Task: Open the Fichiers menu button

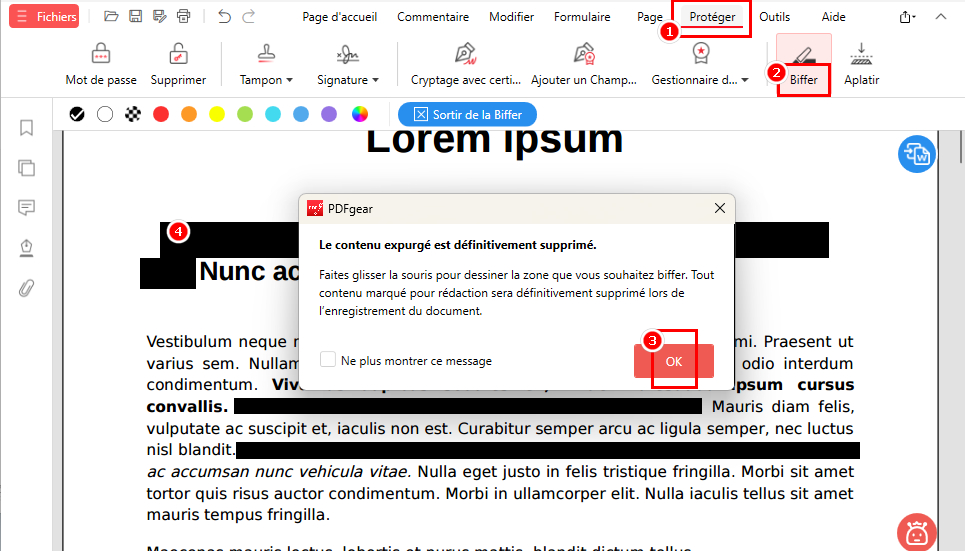Action: (x=44, y=17)
